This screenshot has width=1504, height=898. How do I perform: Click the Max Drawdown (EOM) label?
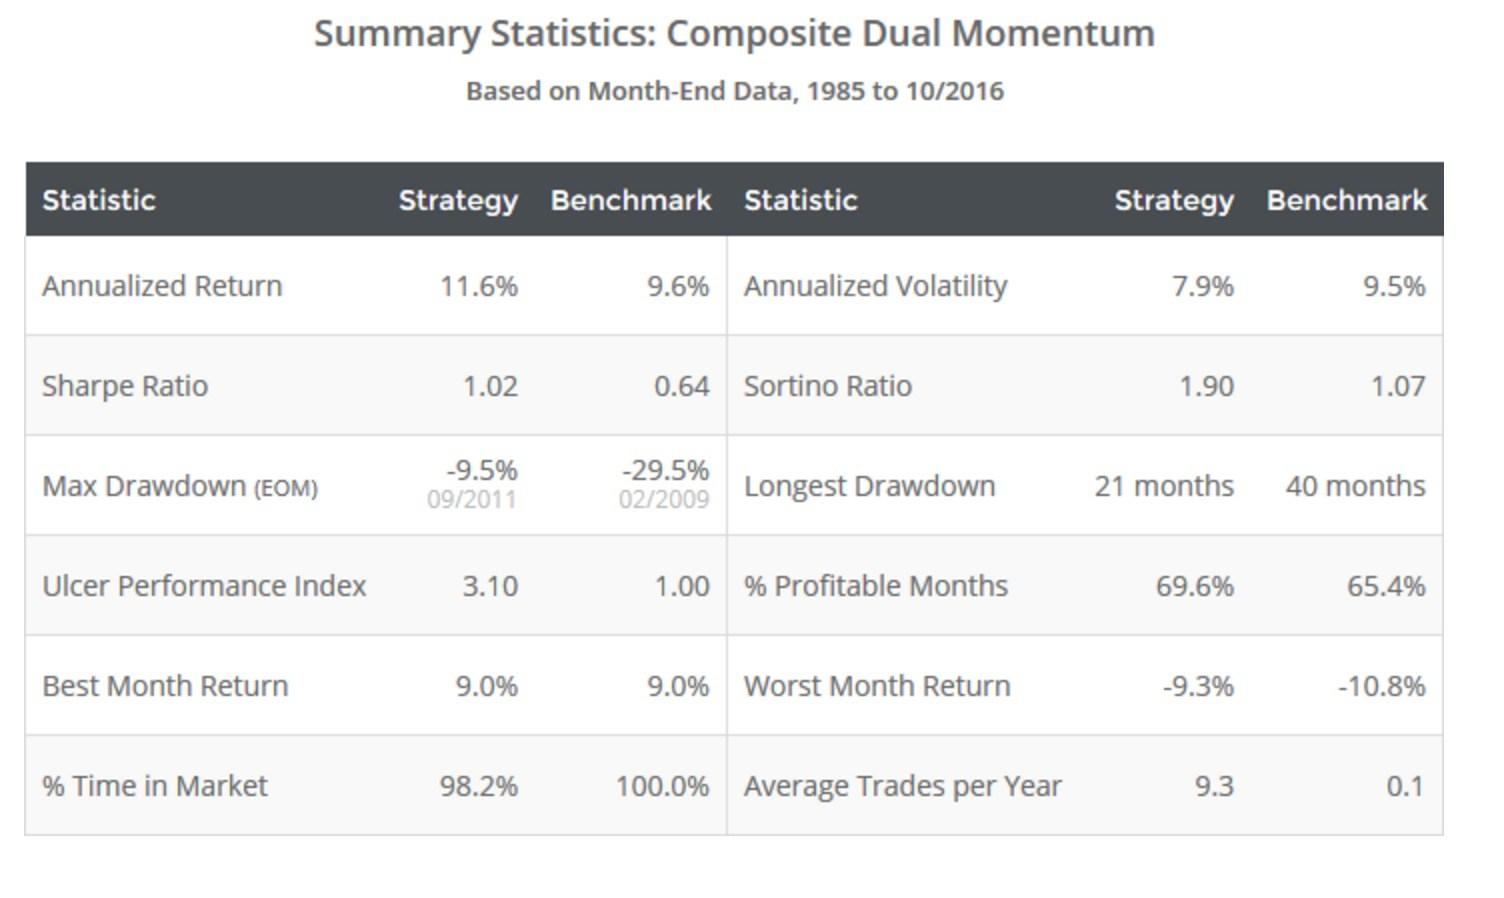(x=180, y=487)
